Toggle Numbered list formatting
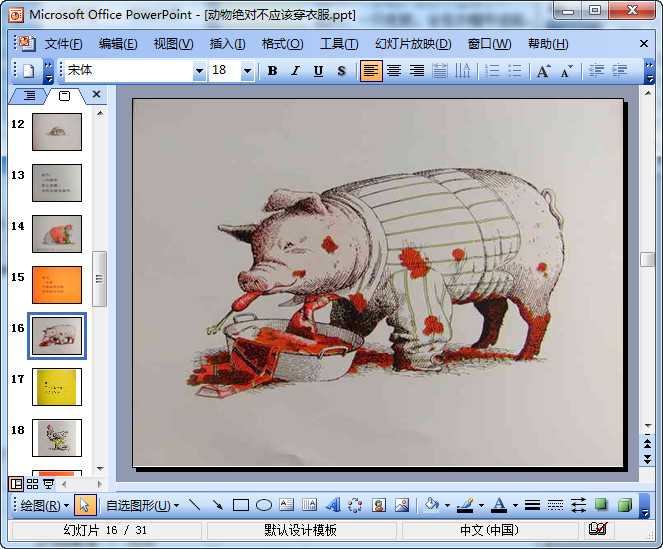This screenshot has height=549, width=663. (492, 71)
